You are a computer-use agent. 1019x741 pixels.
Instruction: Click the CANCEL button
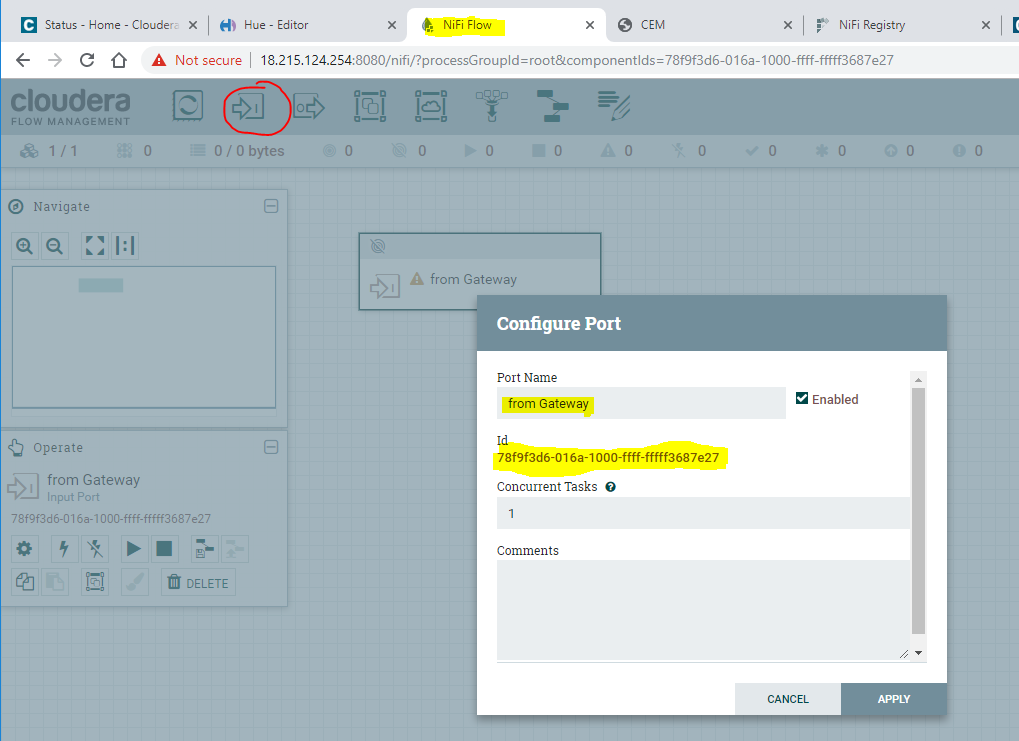coord(788,699)
